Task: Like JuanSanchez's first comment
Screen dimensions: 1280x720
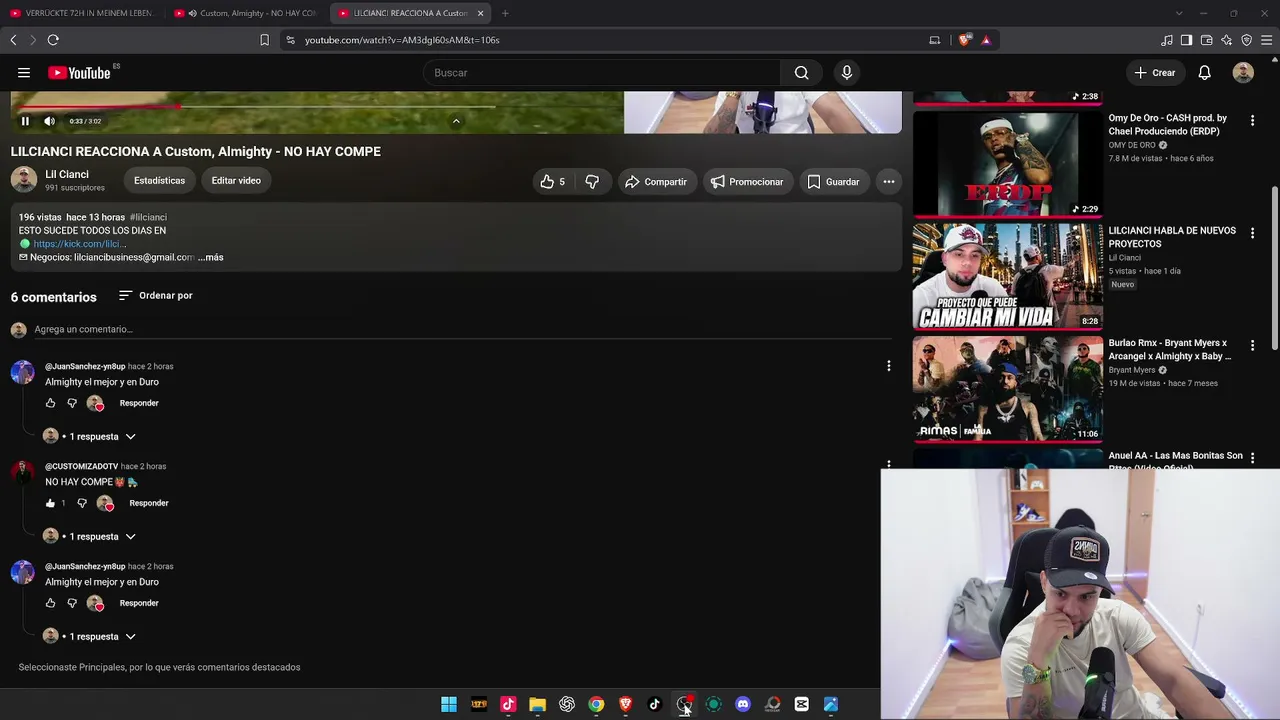Action: tap(50, 403)
